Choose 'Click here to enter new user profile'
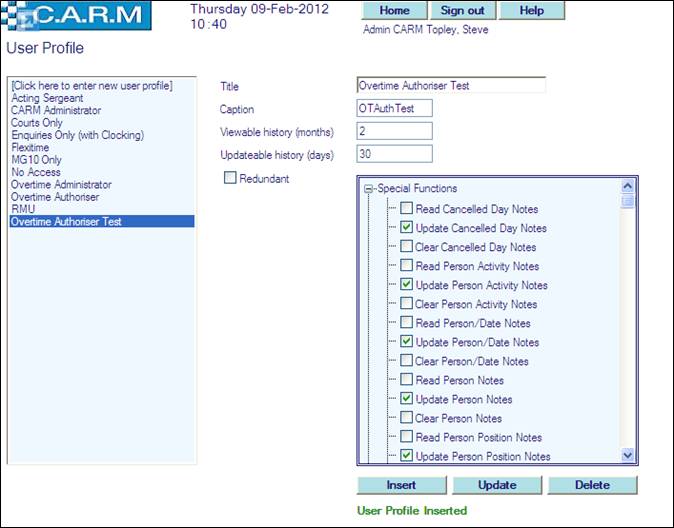 92,85
